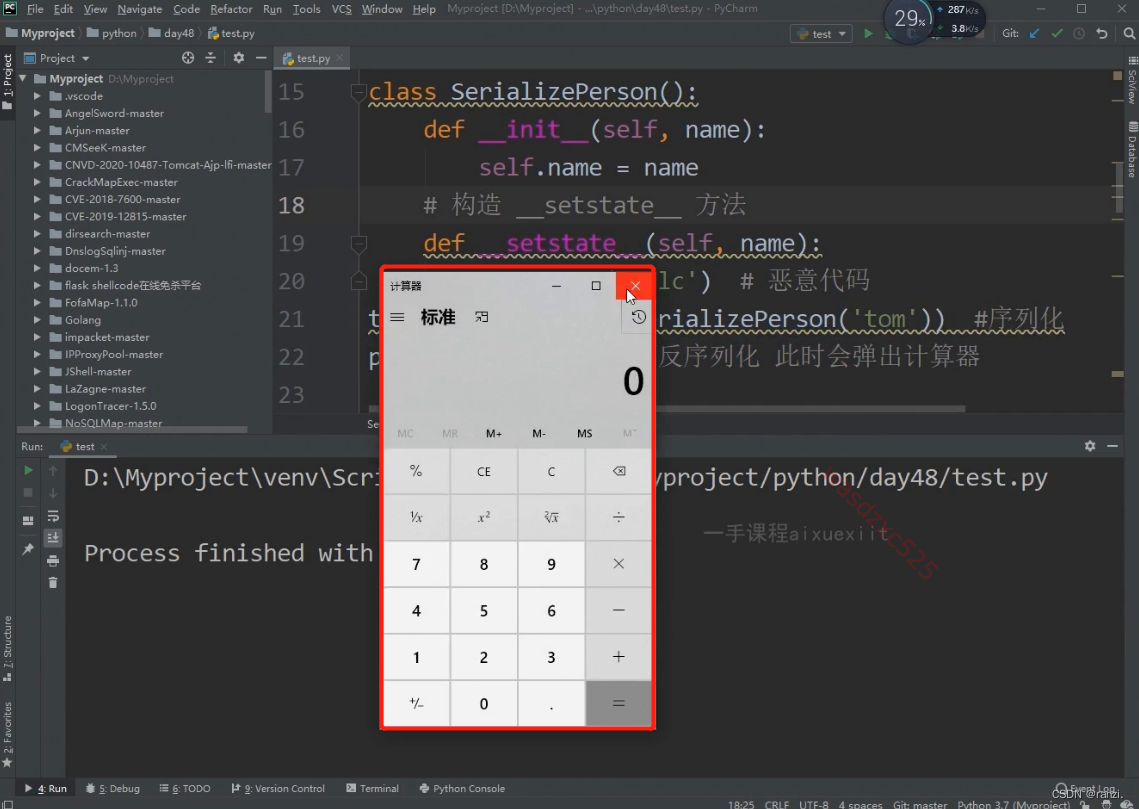Click the python breadcrumb
Image resolution: width=1139 pixels, height=809 pixels.
[111, 33]
